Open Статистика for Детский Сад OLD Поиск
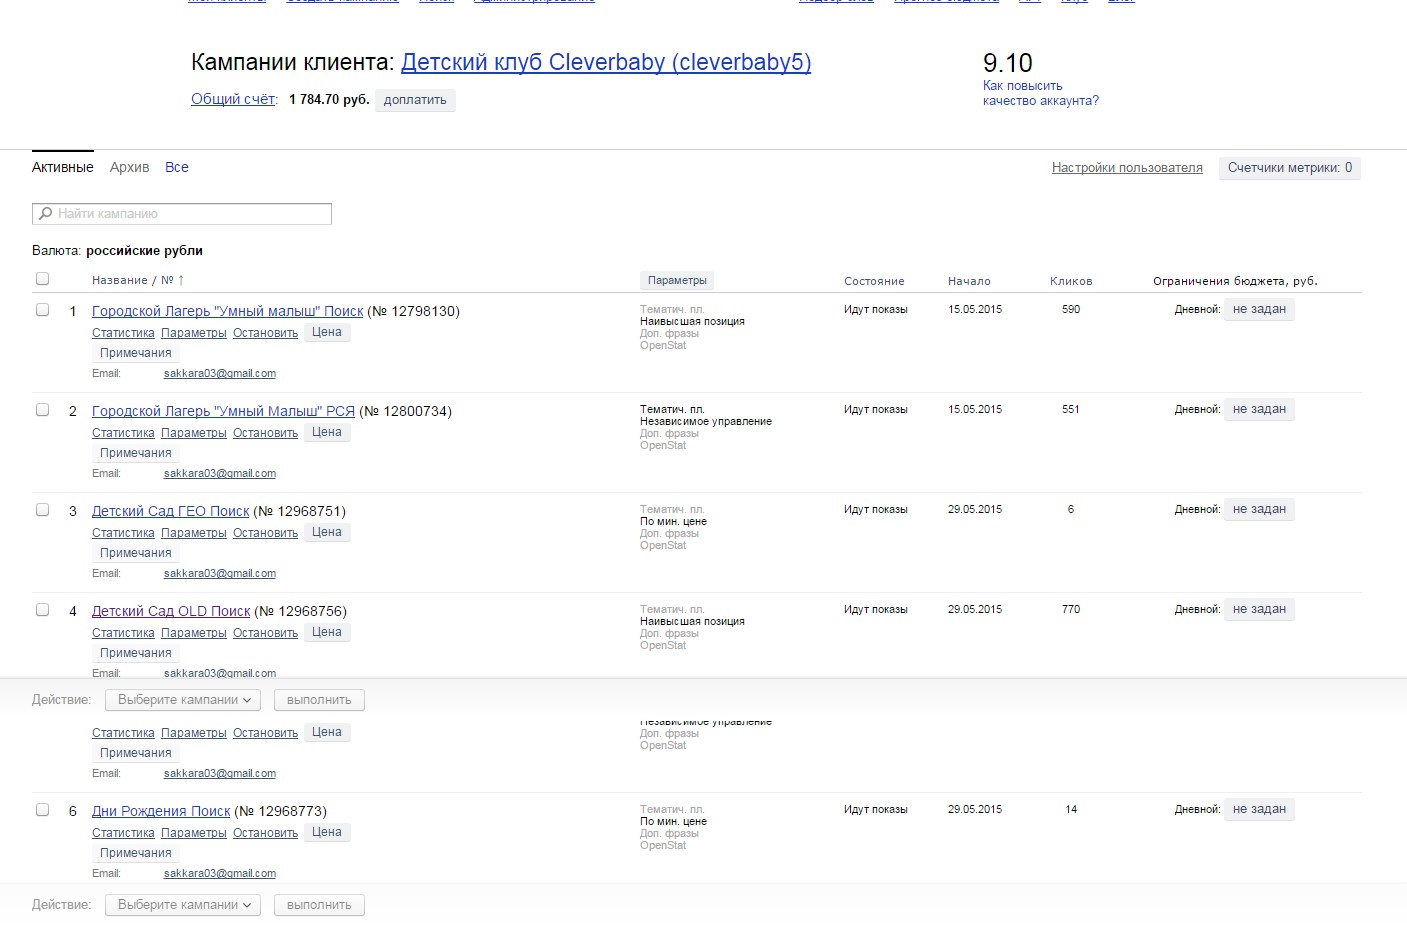 [x=123, y=633]
